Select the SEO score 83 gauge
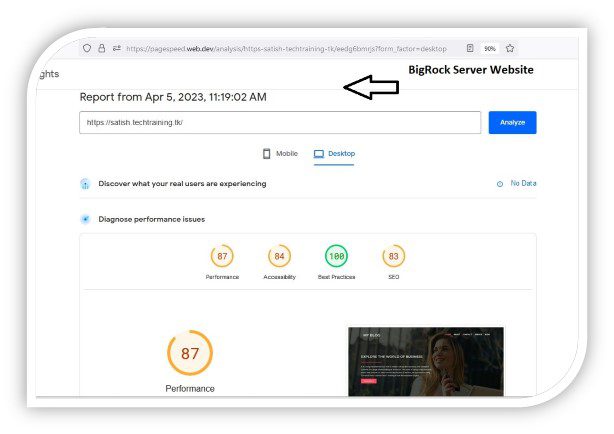The height and width of the screenshot is (434, 614). click(x=394, y=257)
